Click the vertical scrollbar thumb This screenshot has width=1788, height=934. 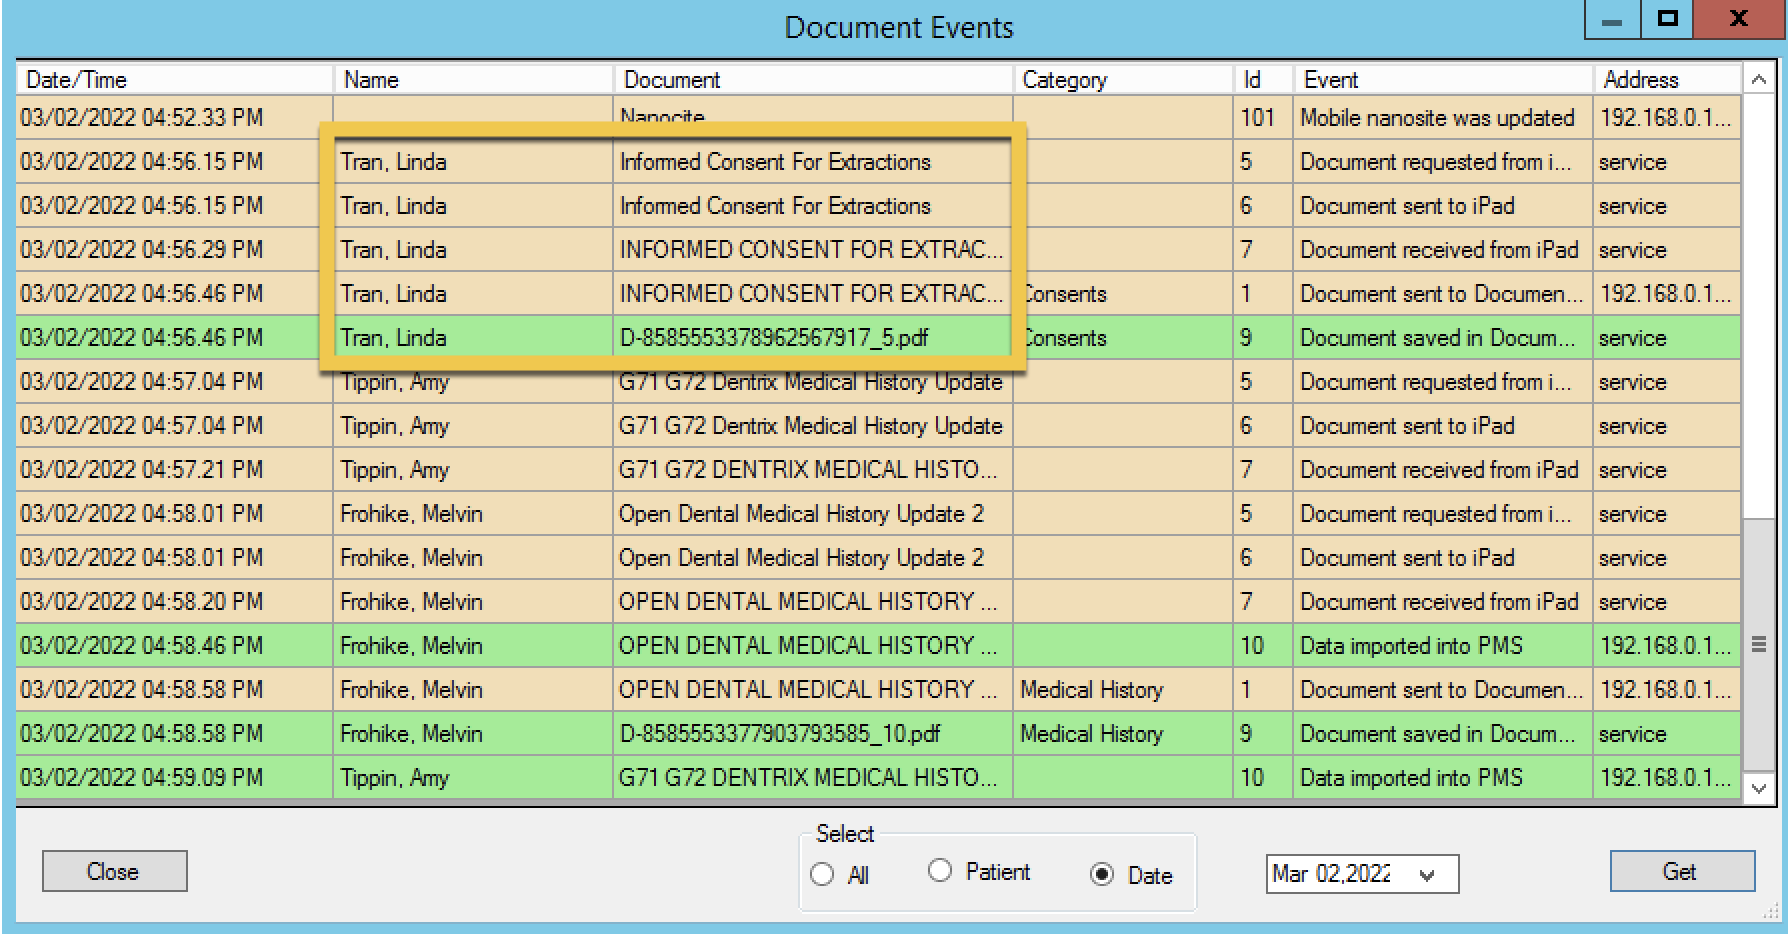coord(1758,645)
